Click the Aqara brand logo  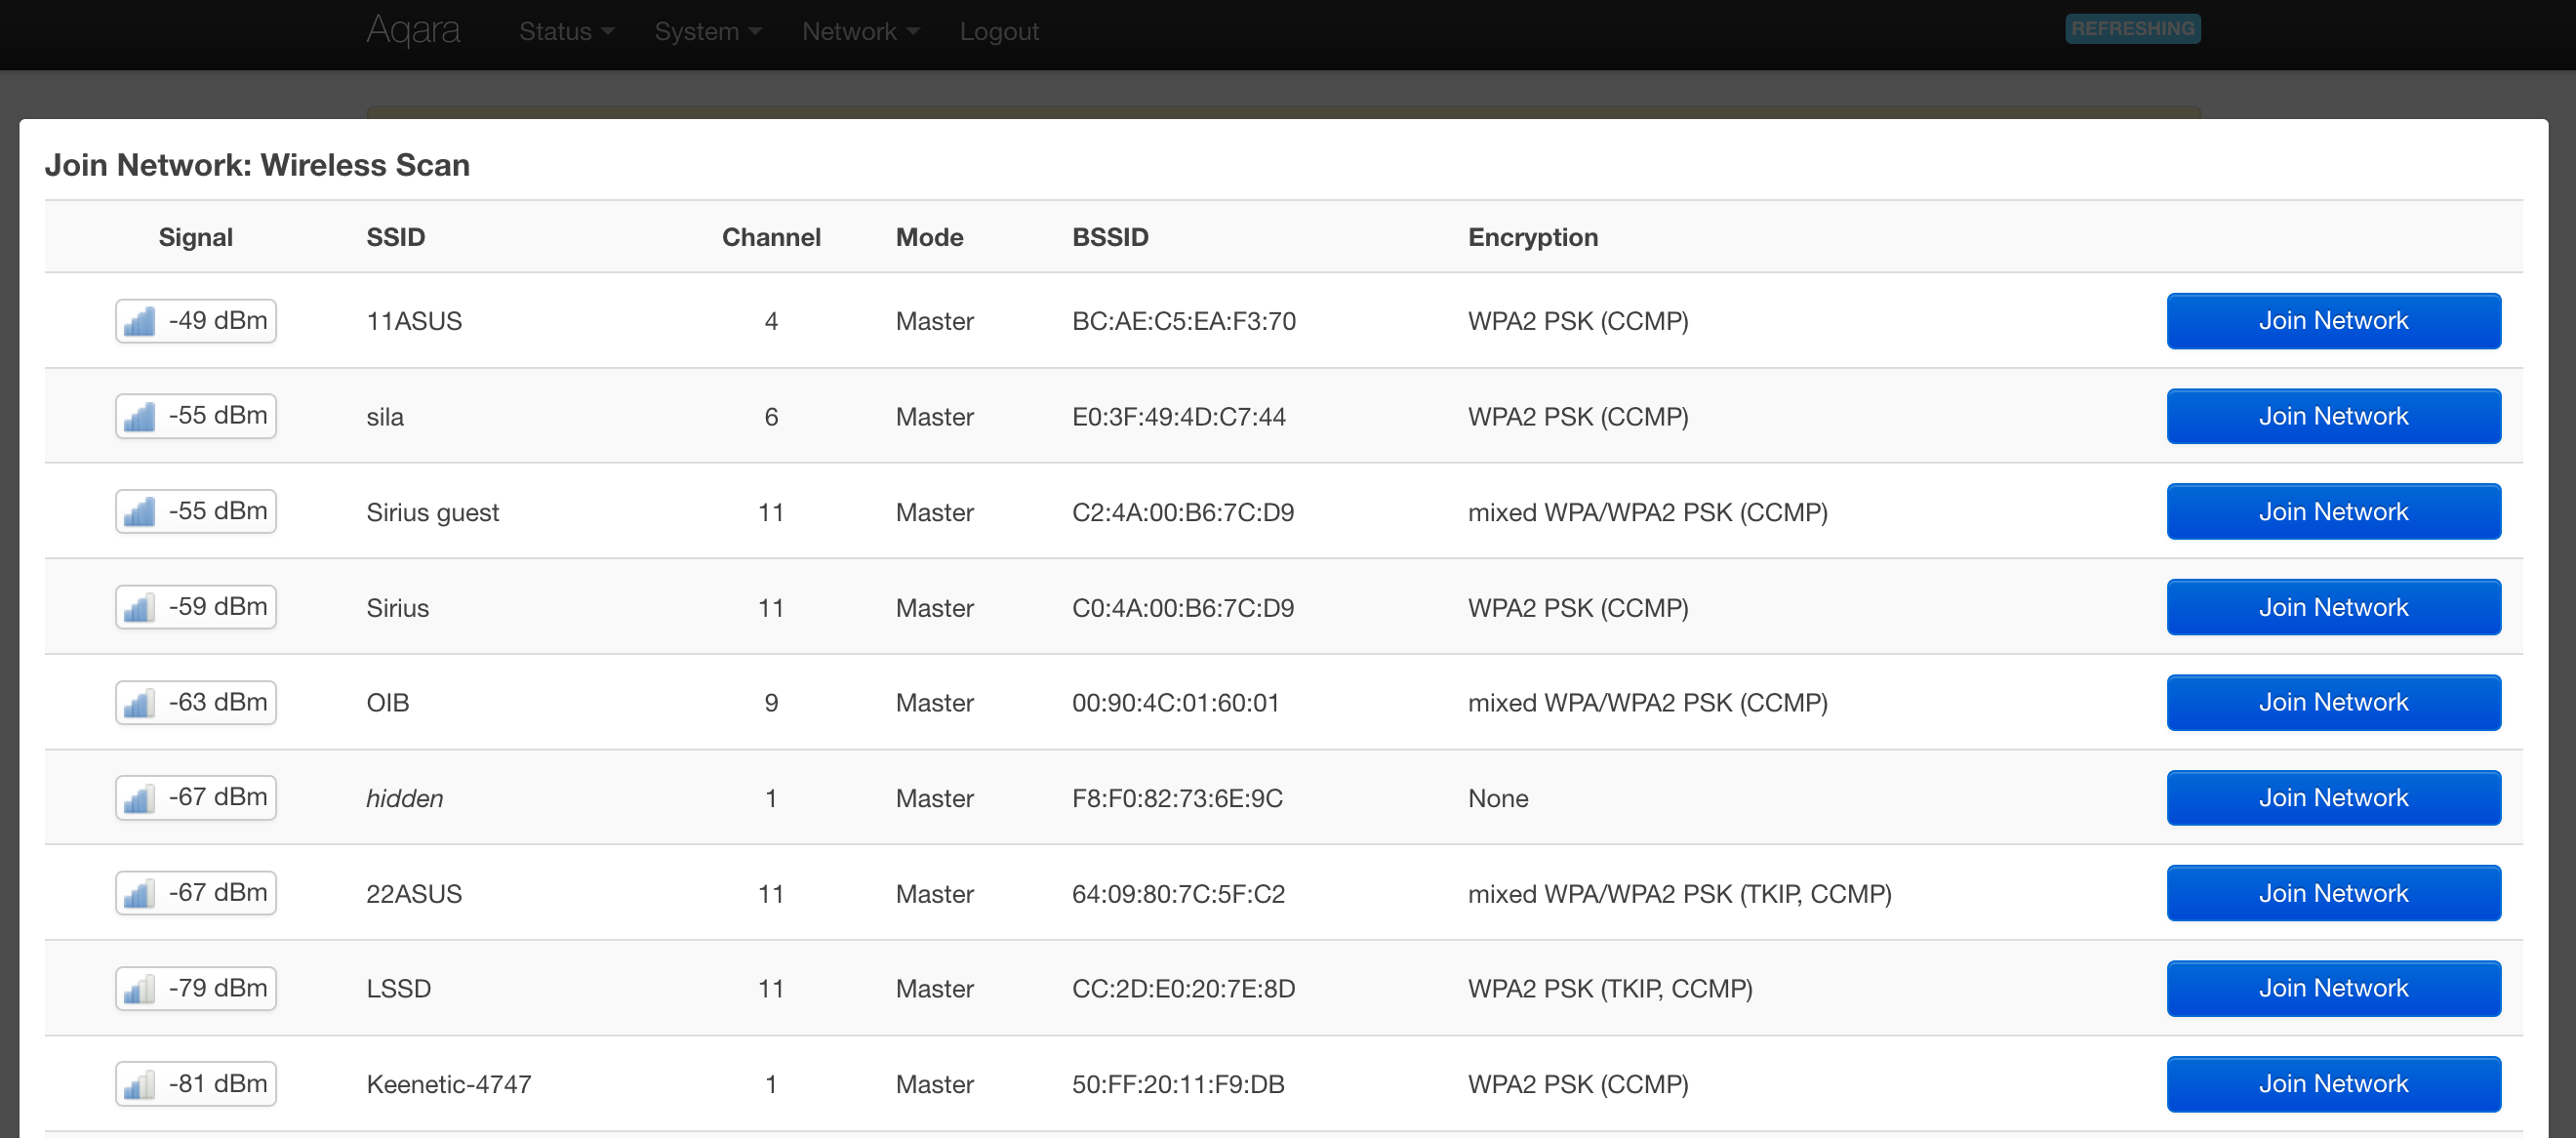tap(413, 30)
